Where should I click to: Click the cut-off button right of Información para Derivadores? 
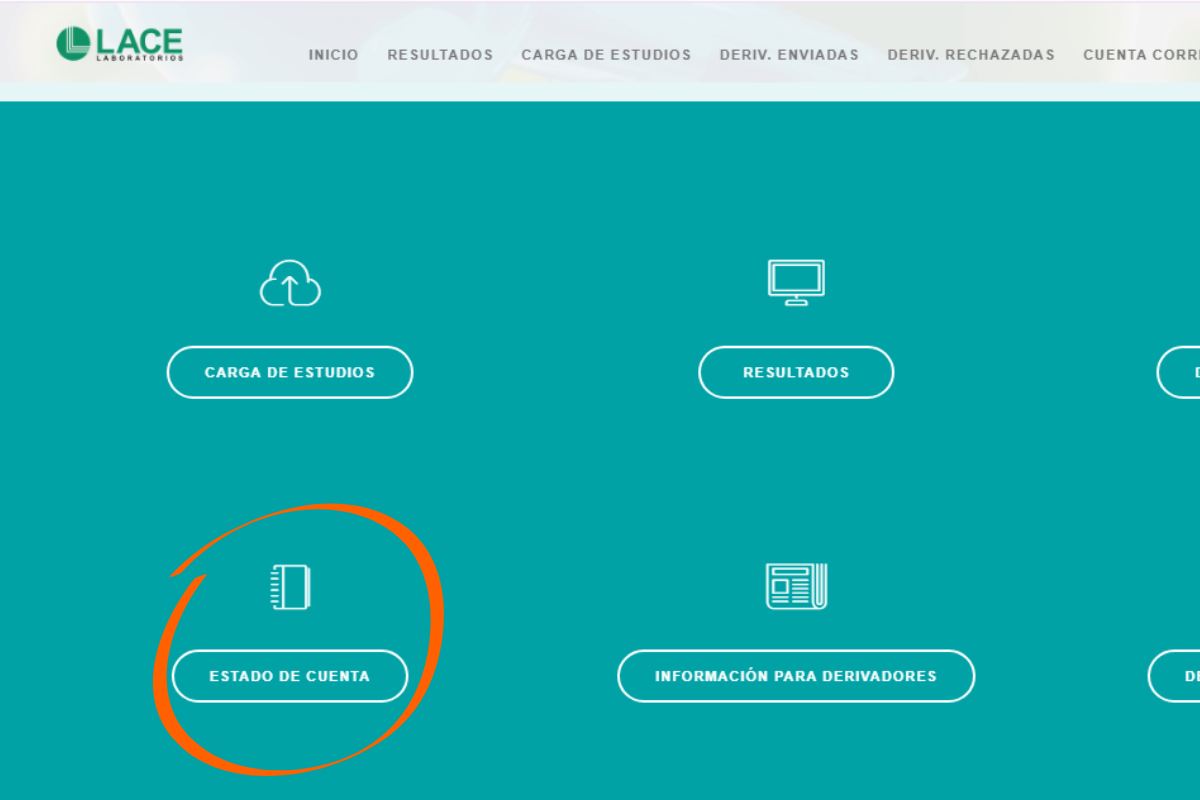1176,676
